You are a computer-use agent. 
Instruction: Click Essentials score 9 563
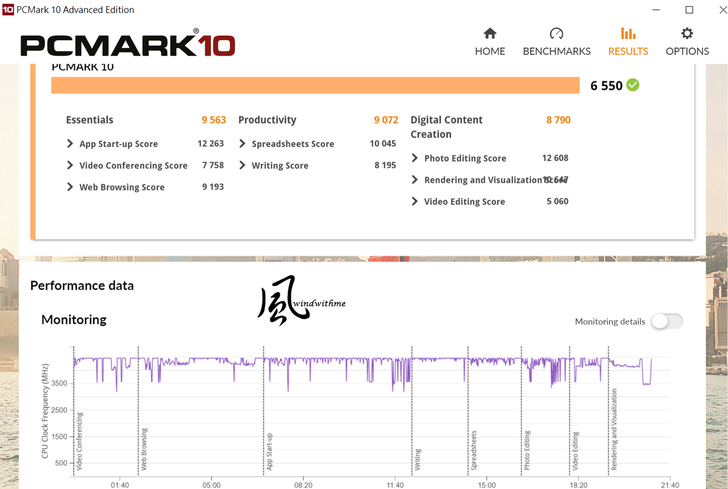(x=214, y=120)
